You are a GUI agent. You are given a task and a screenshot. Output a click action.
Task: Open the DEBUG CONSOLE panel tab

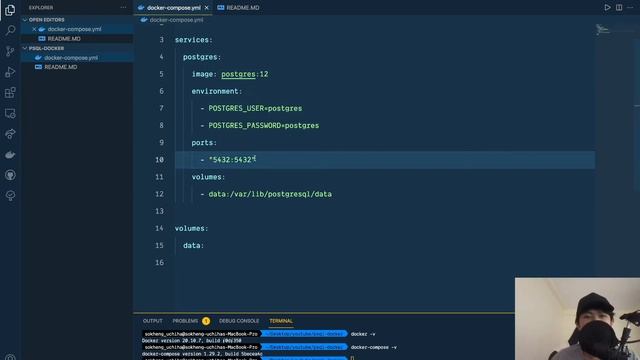pyautogui.click(x=239, y=321)
